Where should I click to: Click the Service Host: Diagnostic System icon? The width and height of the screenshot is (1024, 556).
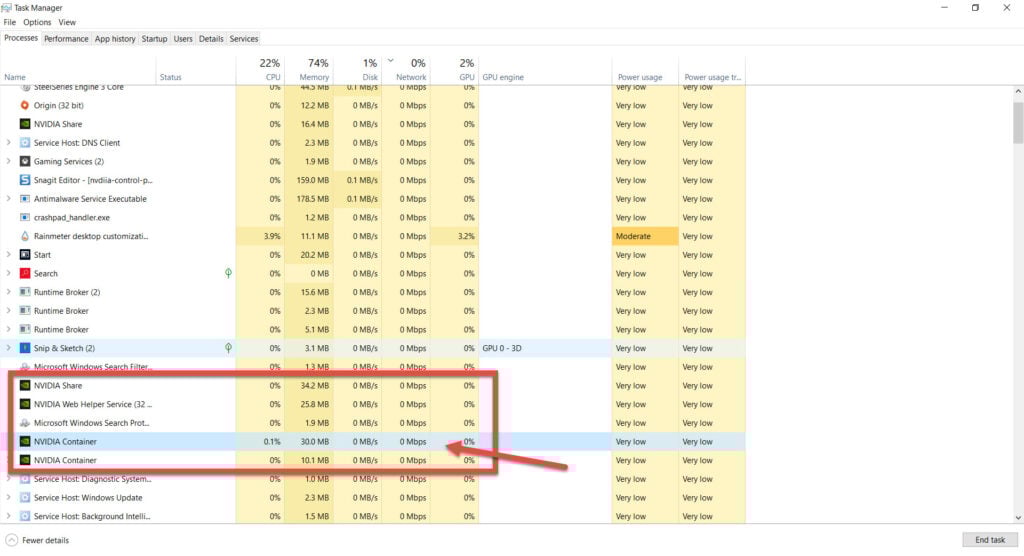pyautogui.click(x=25, y=479)
